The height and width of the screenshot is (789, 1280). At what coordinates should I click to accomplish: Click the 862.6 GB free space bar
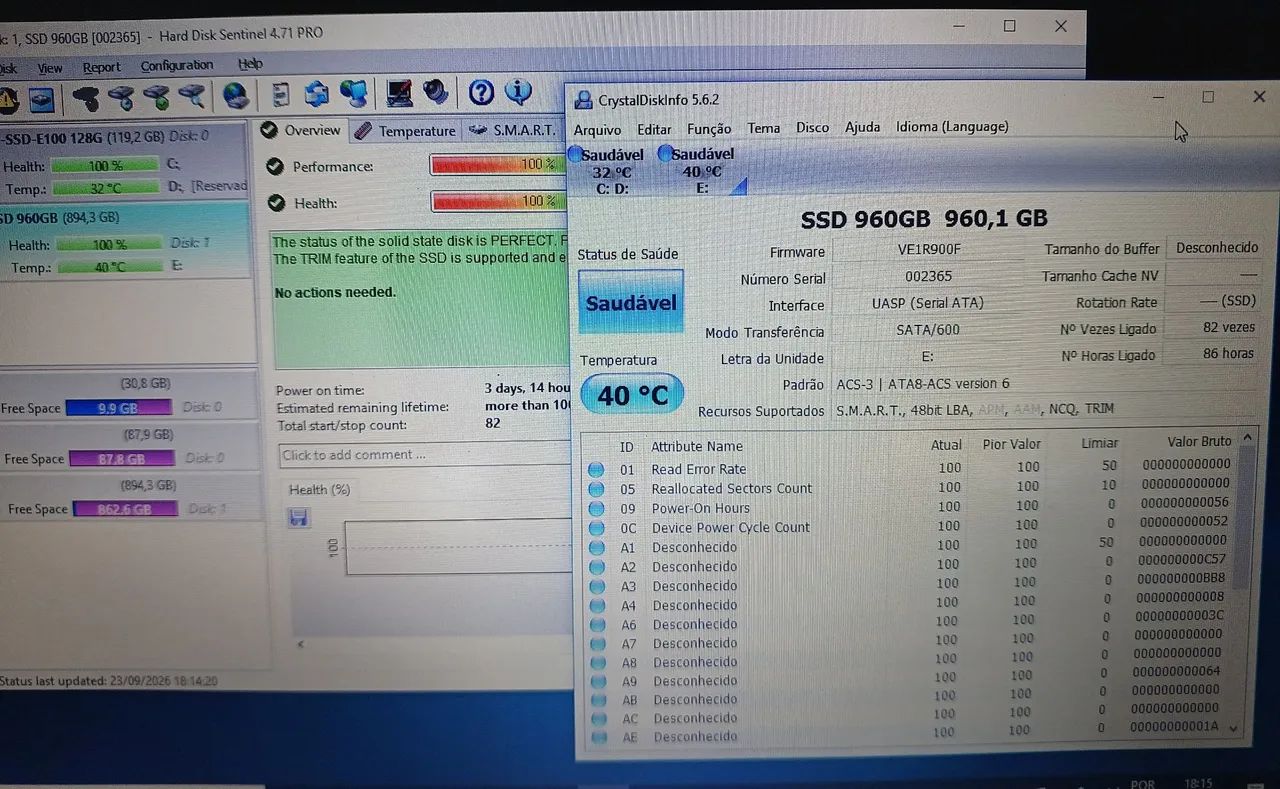click(x=125, y=509)
